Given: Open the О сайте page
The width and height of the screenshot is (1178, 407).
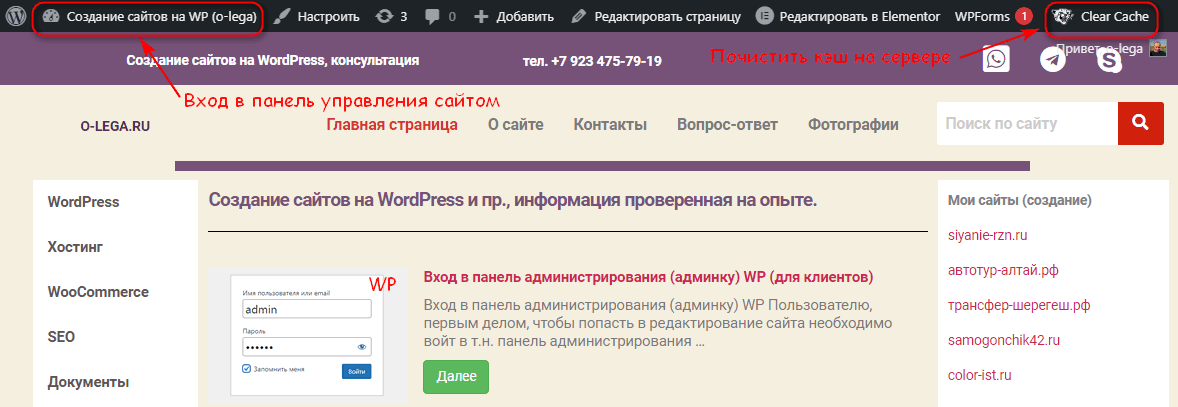Looking at the screenshot, I should coord(515,125).
